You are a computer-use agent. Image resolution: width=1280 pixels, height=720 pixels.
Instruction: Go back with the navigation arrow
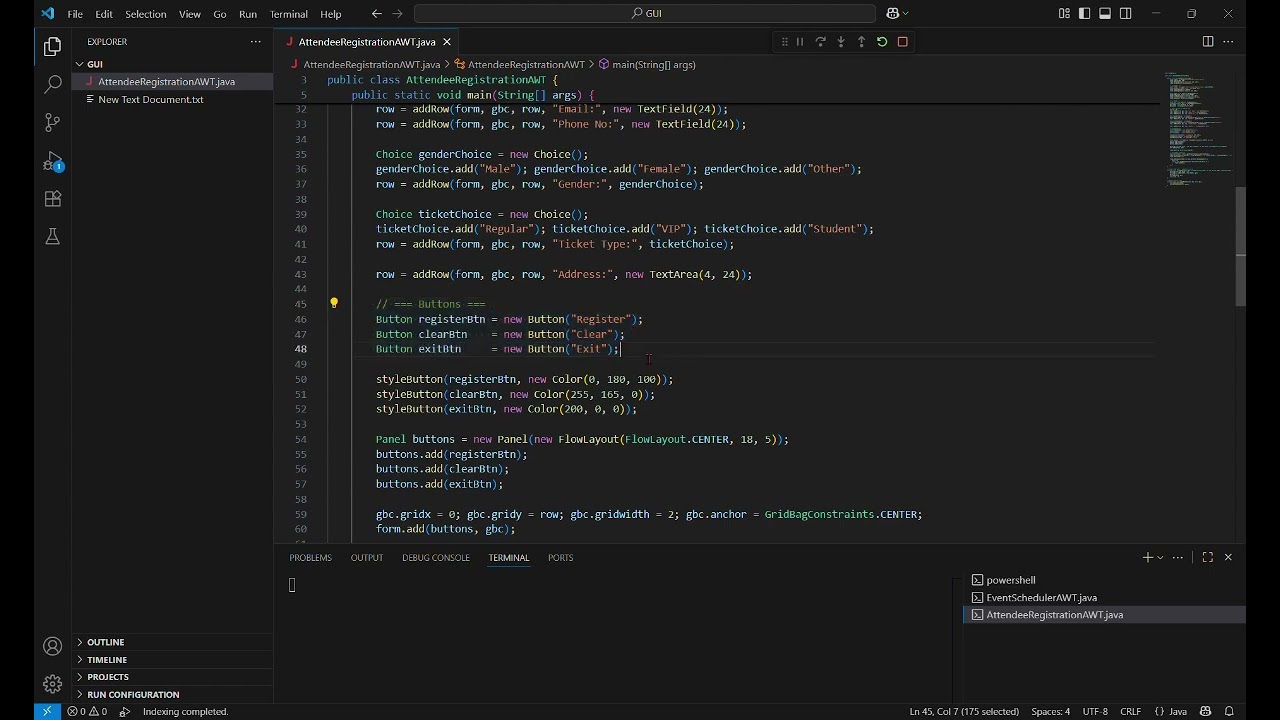tap(376, 14)
